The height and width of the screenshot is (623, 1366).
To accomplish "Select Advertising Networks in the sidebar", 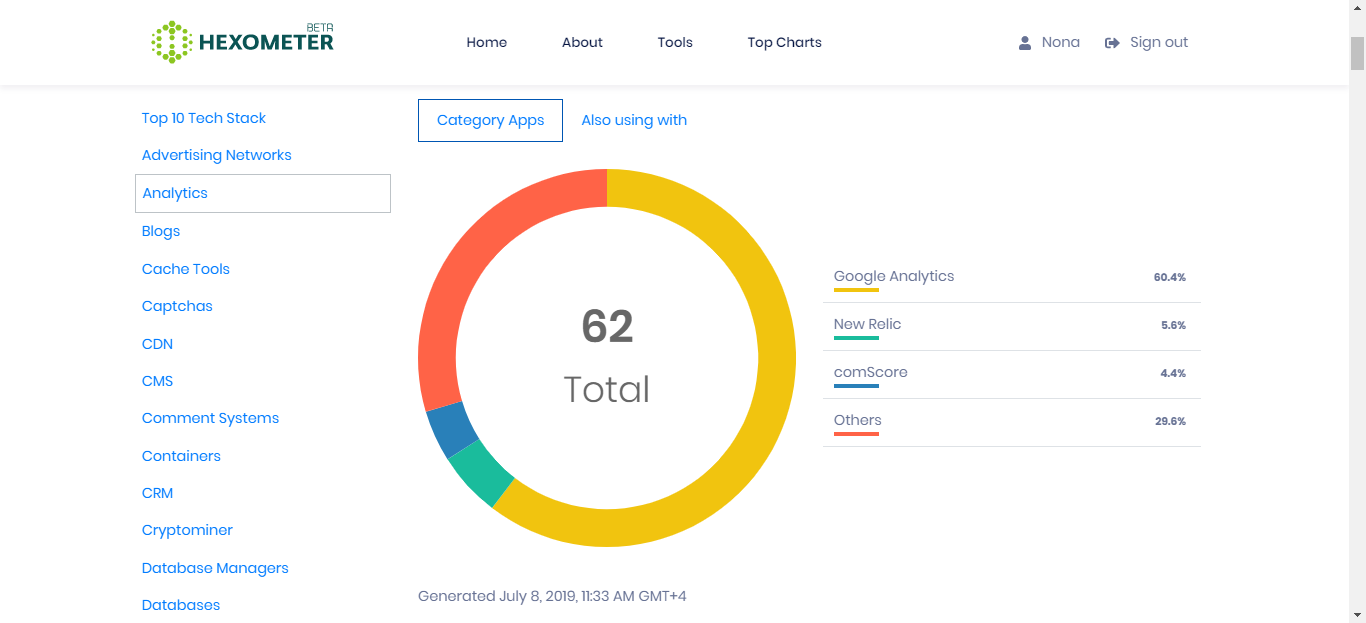I will pos(217,155).
